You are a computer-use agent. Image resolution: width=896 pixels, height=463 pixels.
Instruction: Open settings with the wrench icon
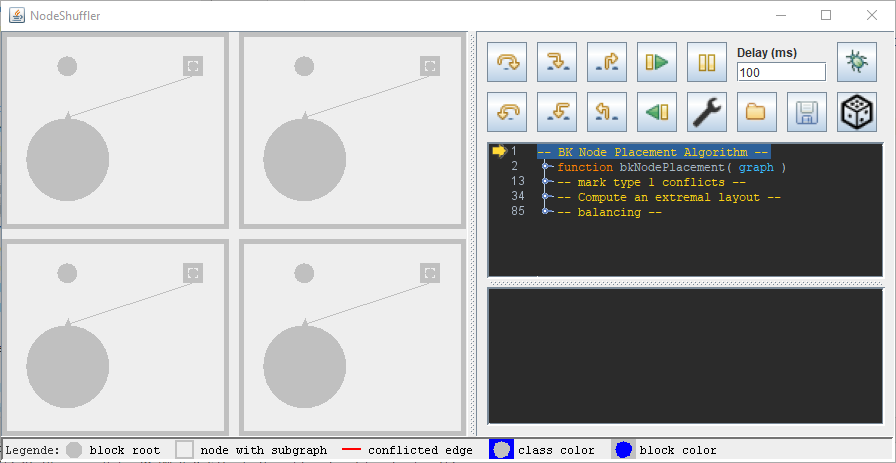coord(707,112)
